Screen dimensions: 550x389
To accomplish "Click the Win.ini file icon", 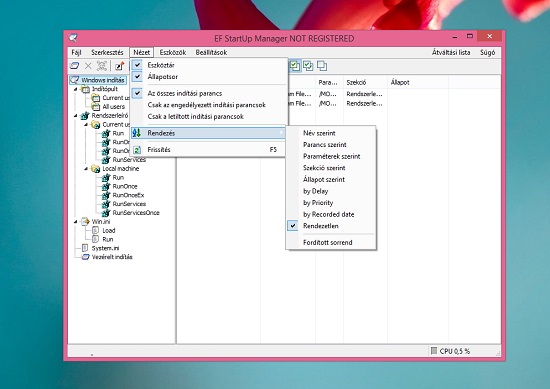I will tap(86, 221).
